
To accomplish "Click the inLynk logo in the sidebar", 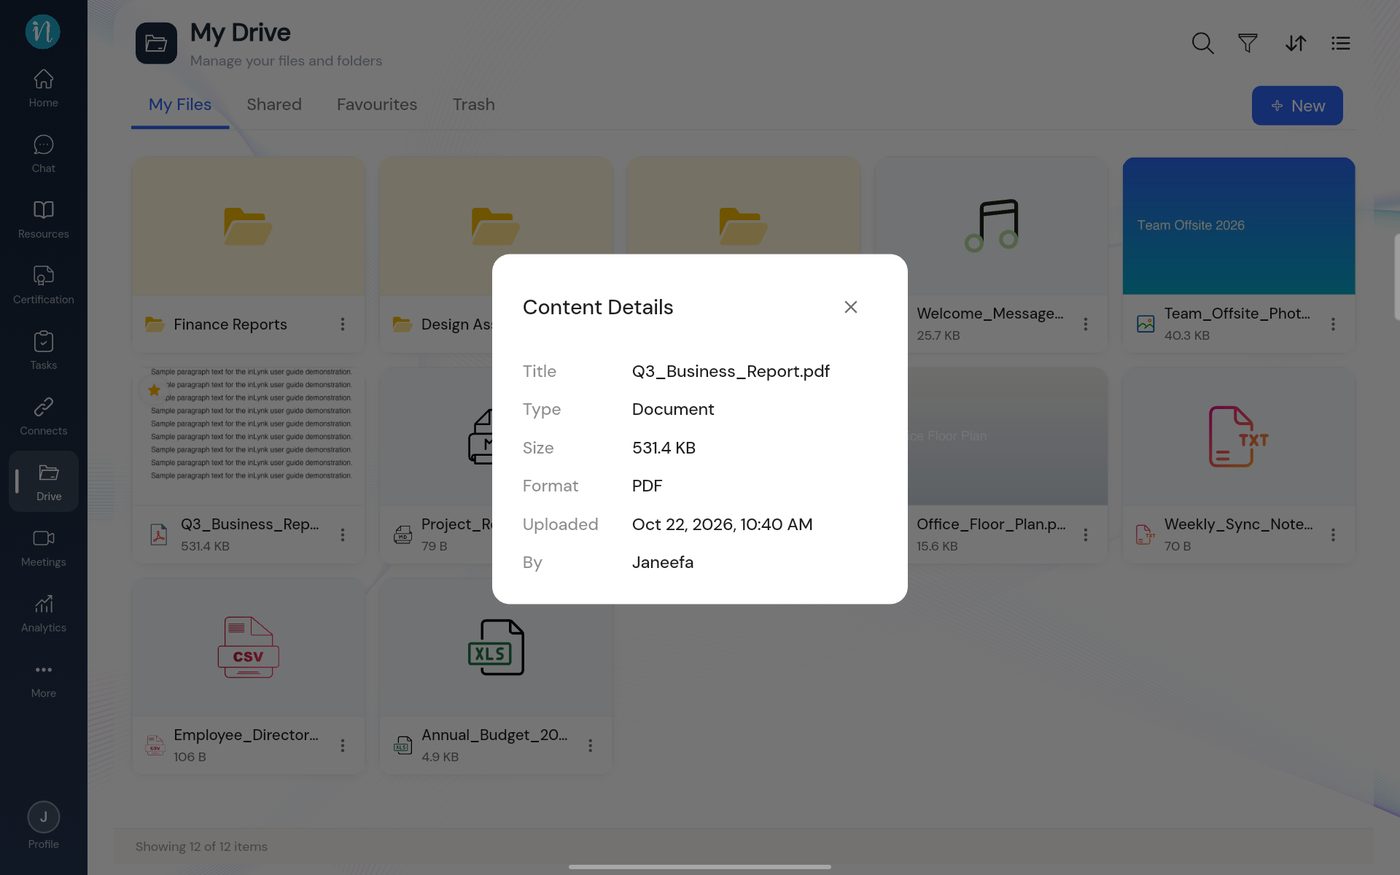I will point(43,31).
